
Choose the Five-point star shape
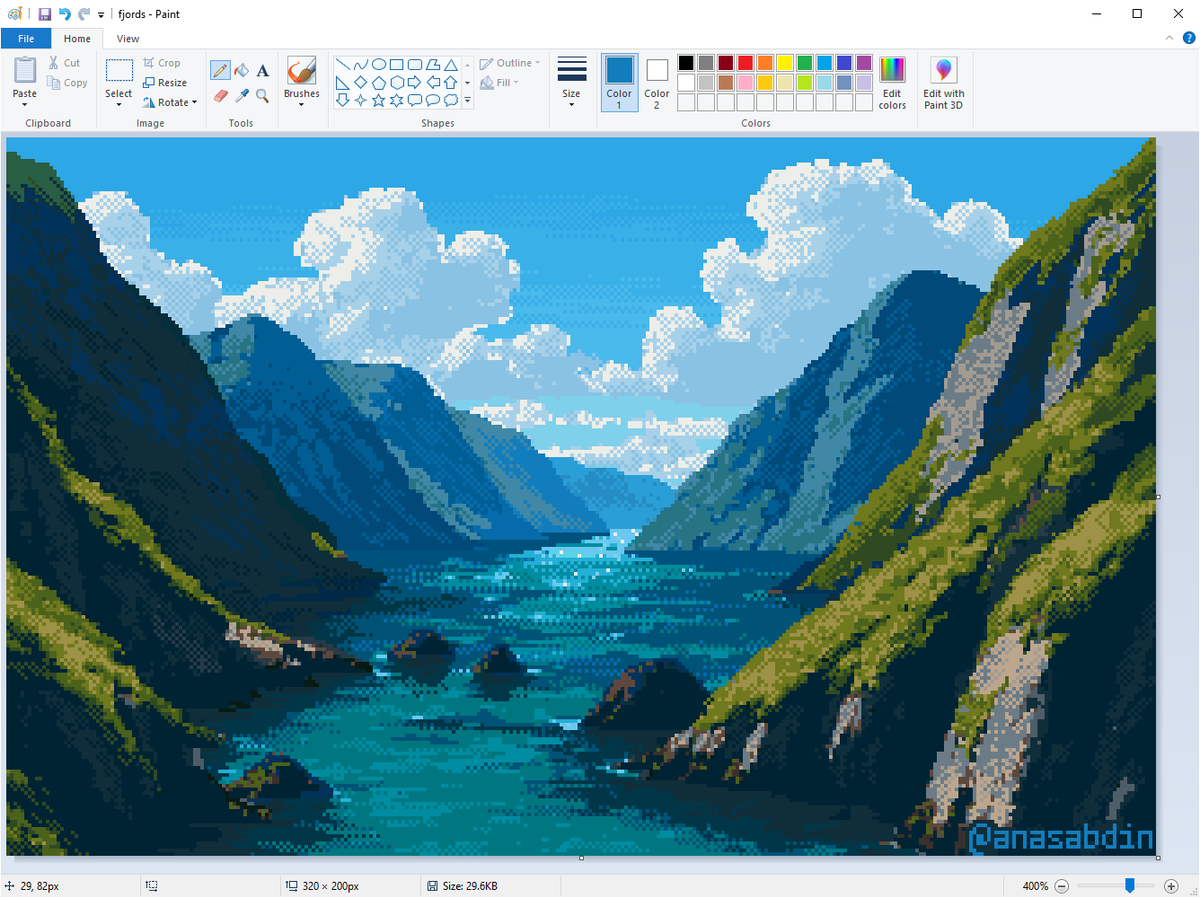[x=378, y=100]
